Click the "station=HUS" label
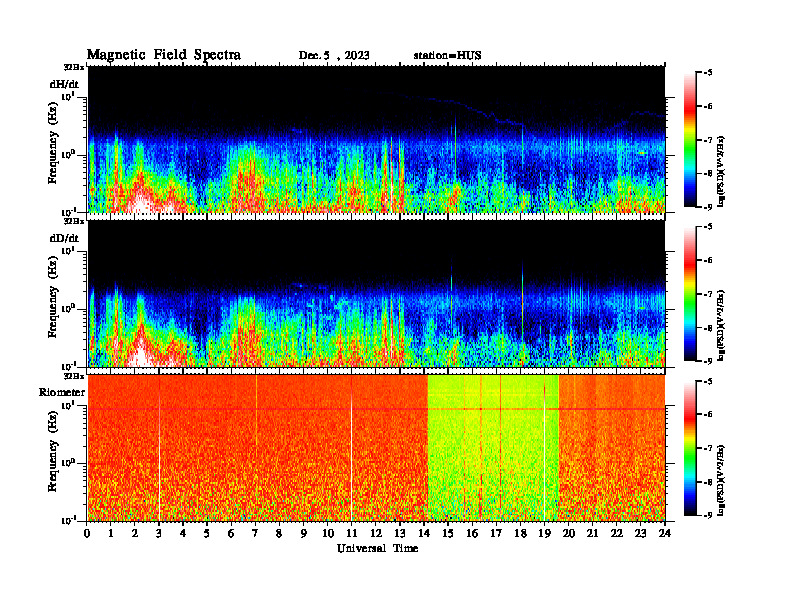 (x=448, y=56)
